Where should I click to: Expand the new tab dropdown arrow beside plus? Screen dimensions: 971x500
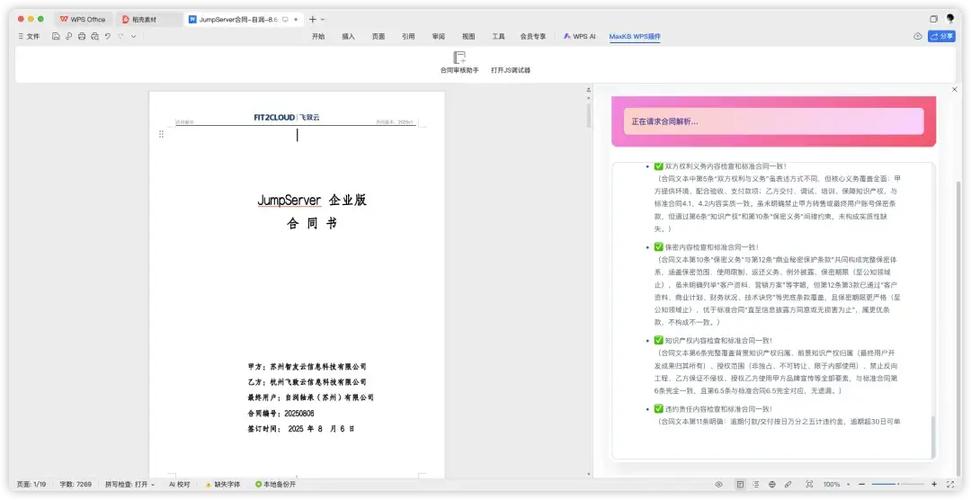[323, 20]
